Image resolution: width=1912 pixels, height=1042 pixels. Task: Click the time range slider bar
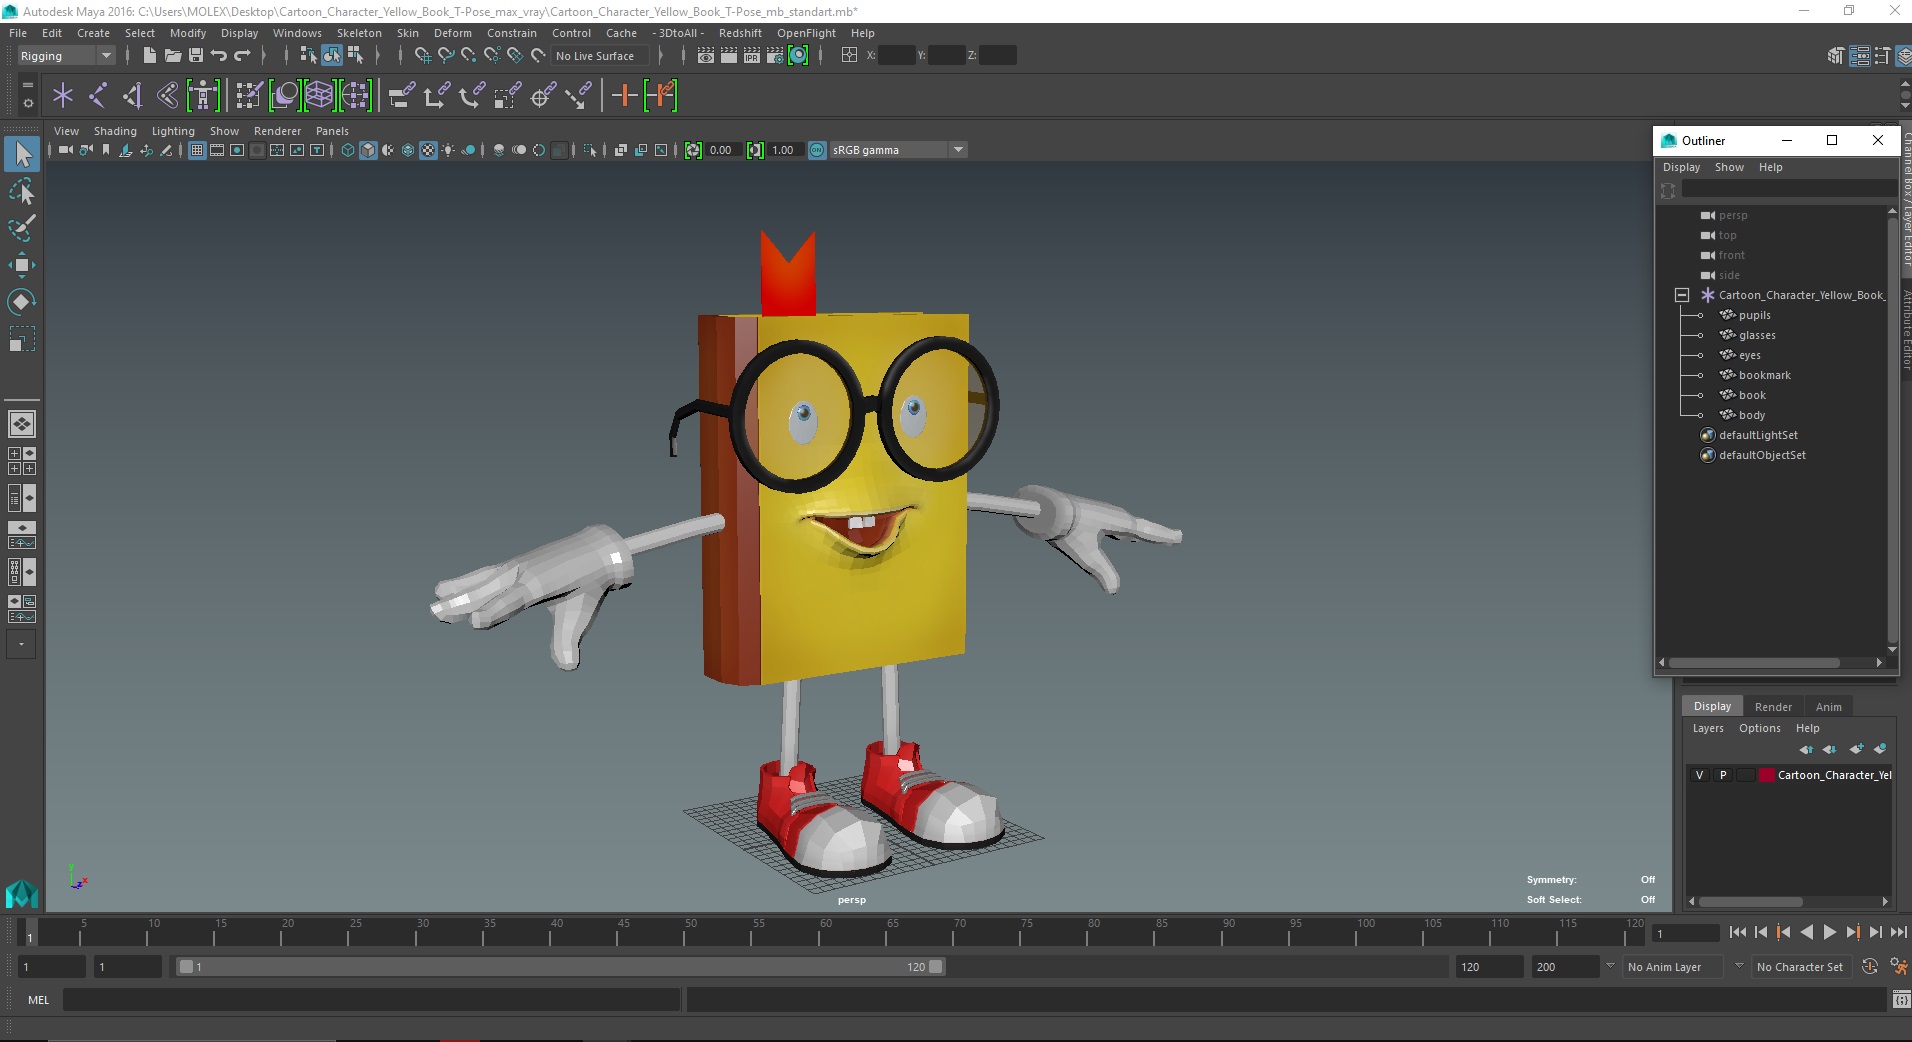(560, 967)
